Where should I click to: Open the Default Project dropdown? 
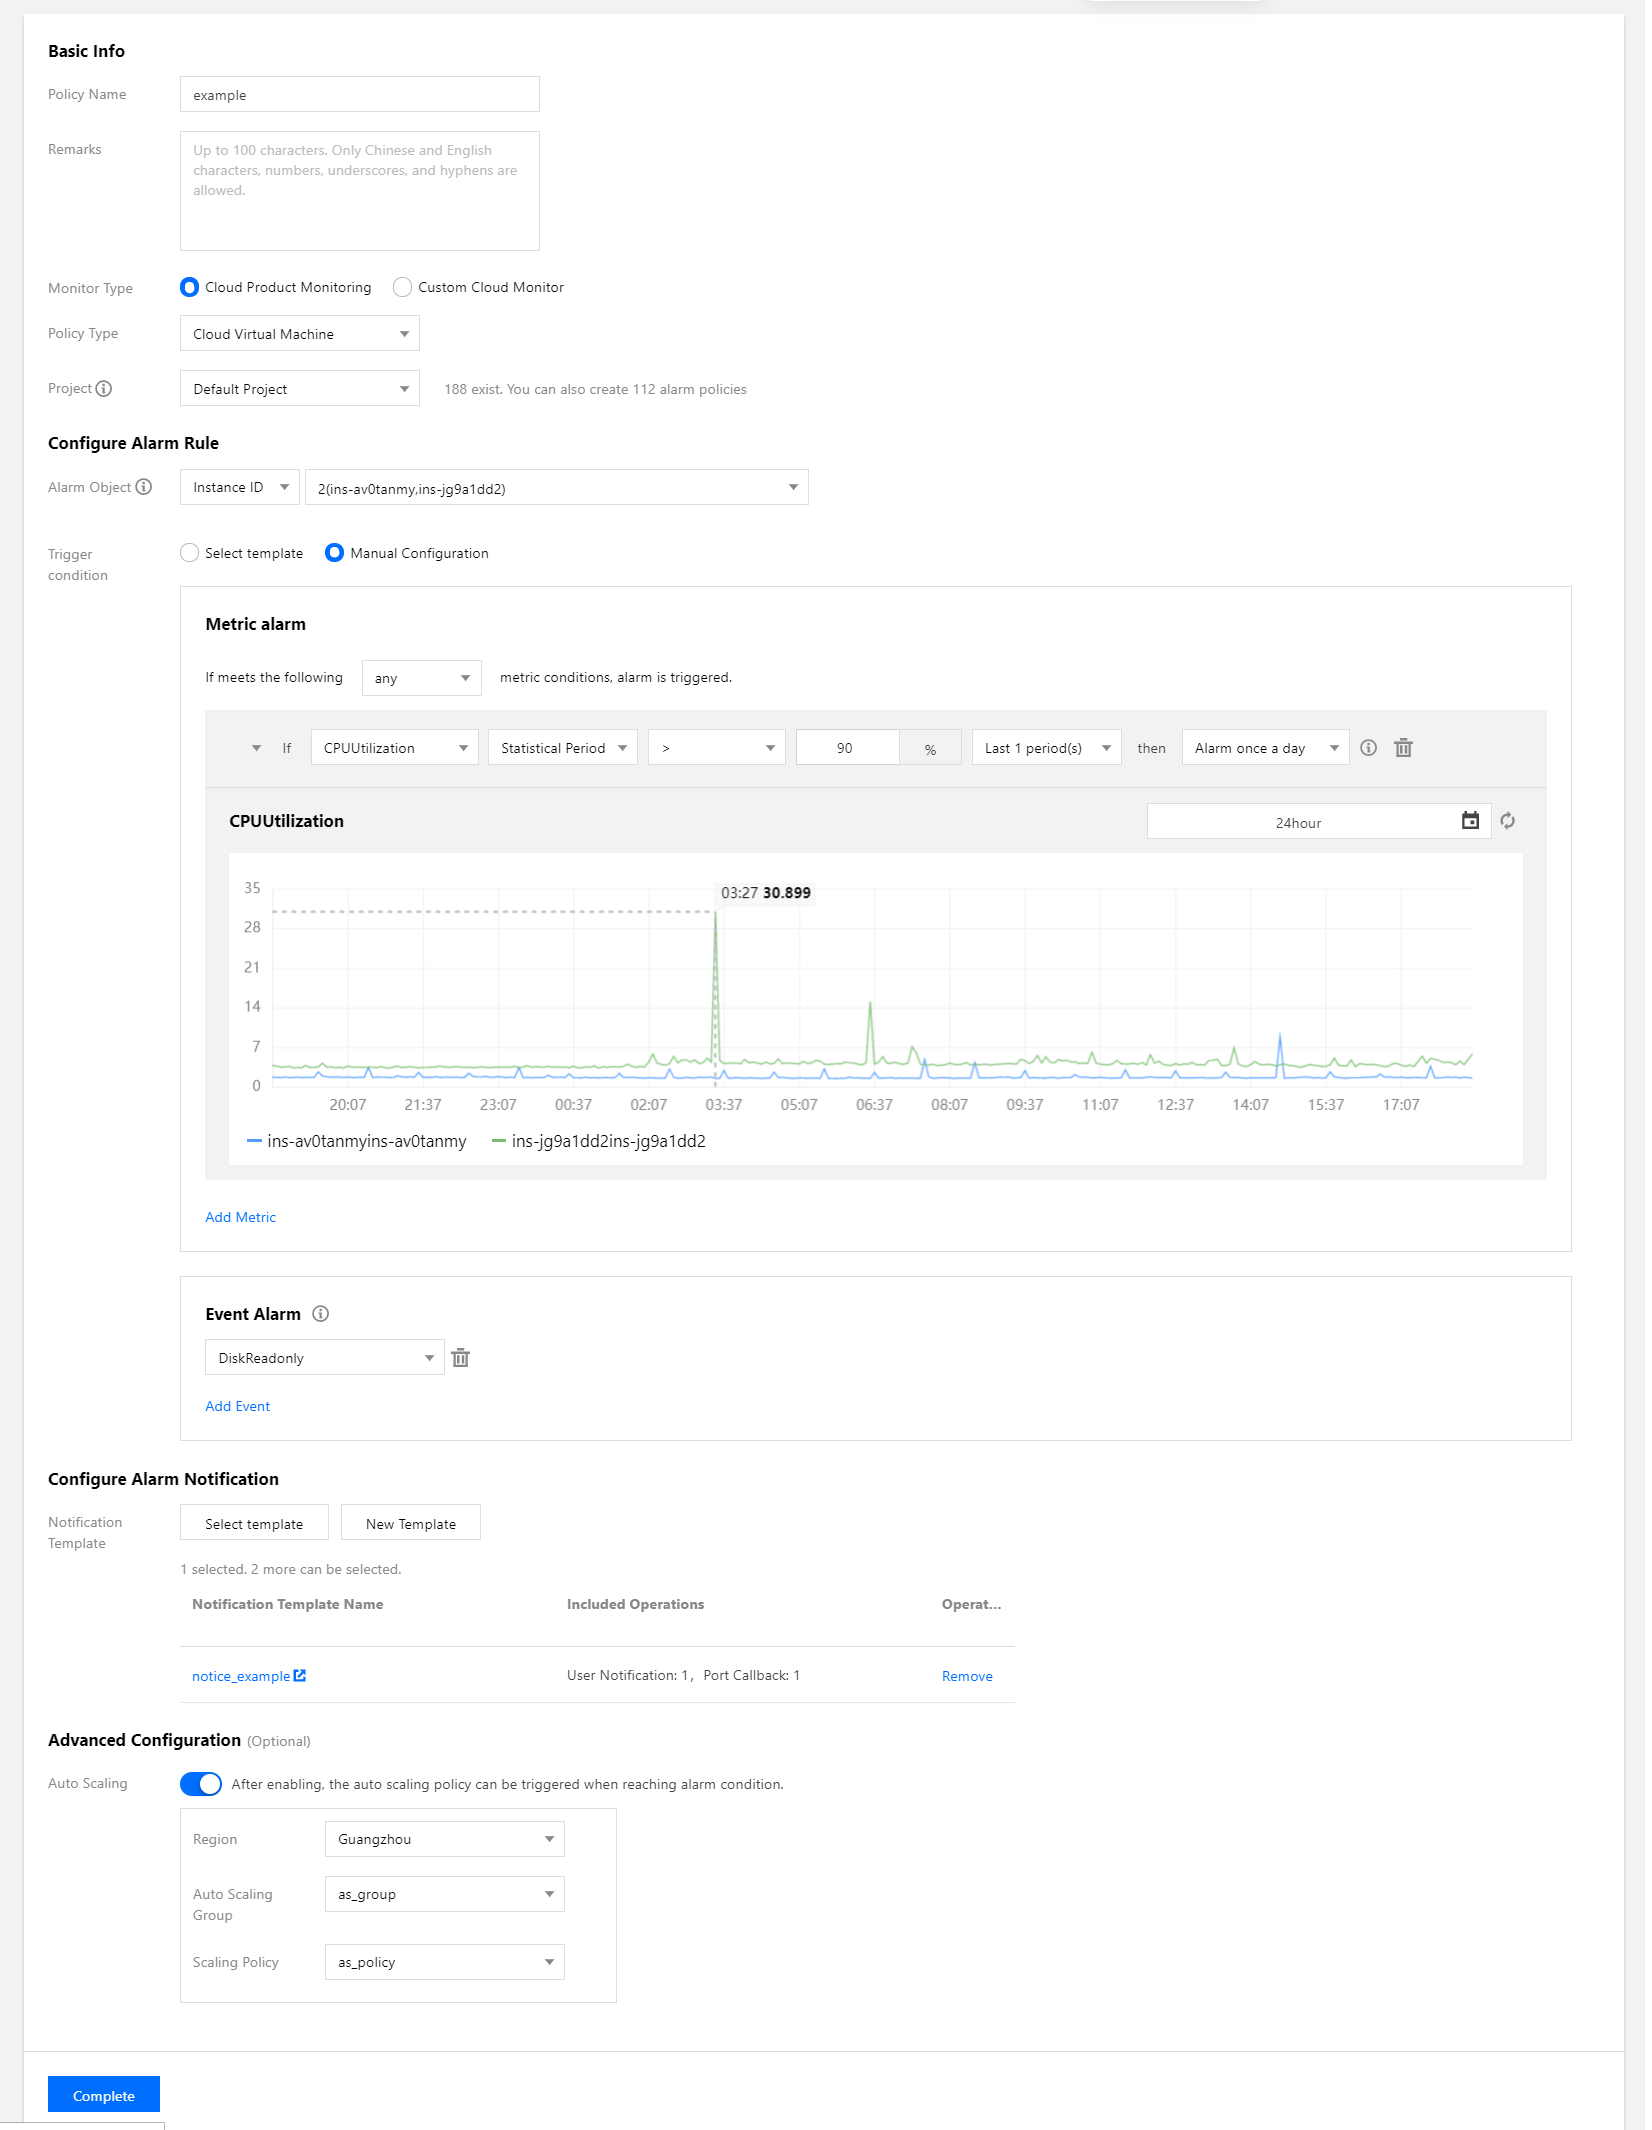tap(300, 389)
